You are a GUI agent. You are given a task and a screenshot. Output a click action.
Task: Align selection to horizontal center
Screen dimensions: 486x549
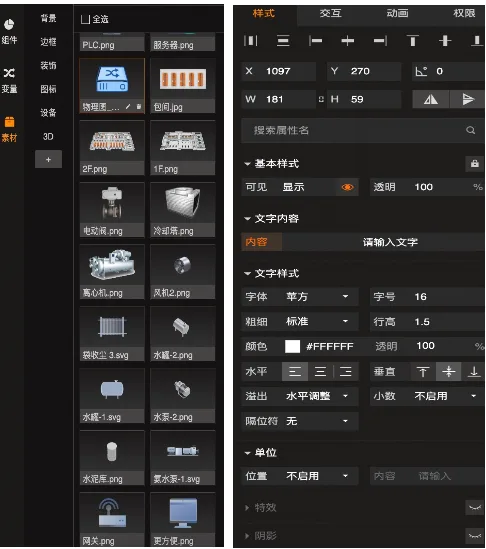[x=348, y=41]
